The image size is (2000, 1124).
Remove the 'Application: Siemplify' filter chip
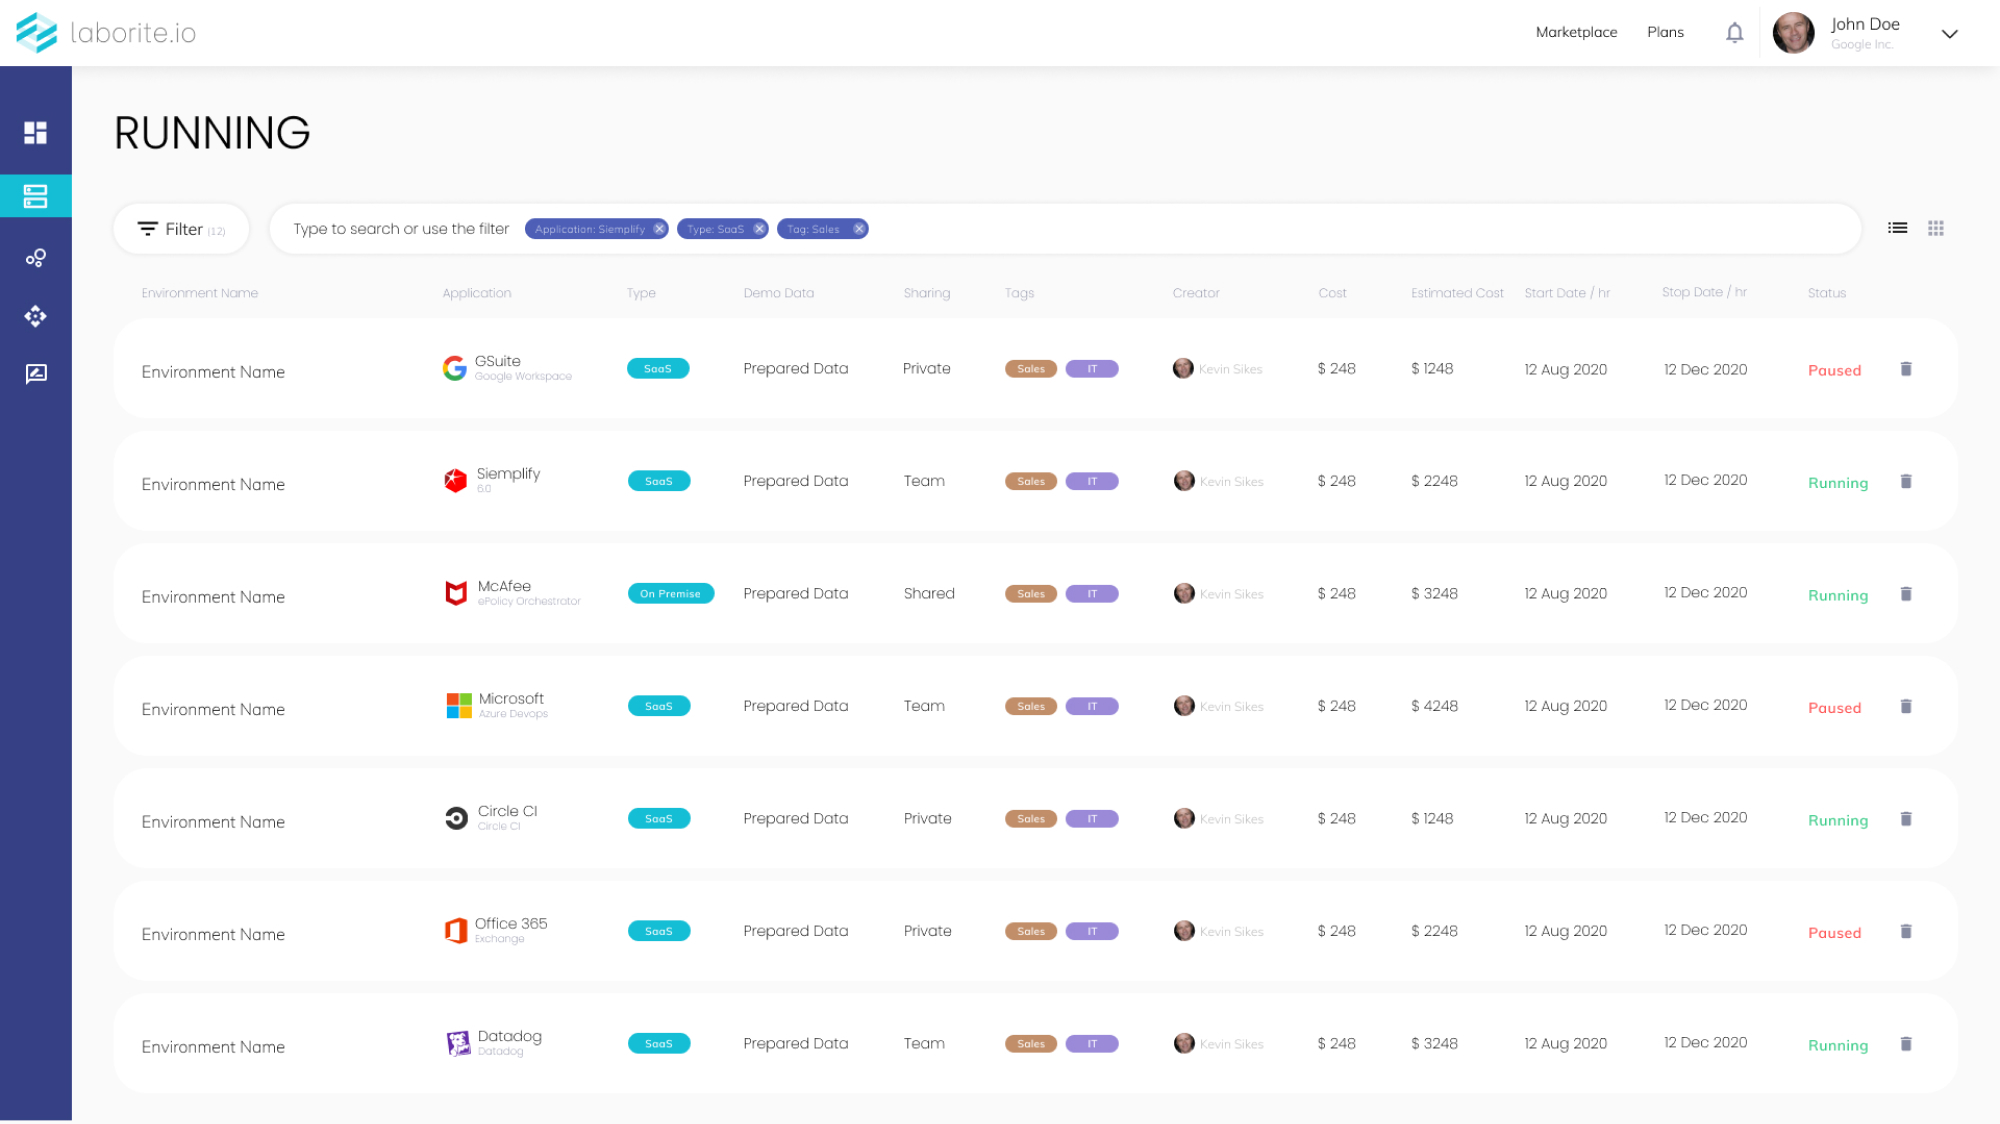[660, 229]
